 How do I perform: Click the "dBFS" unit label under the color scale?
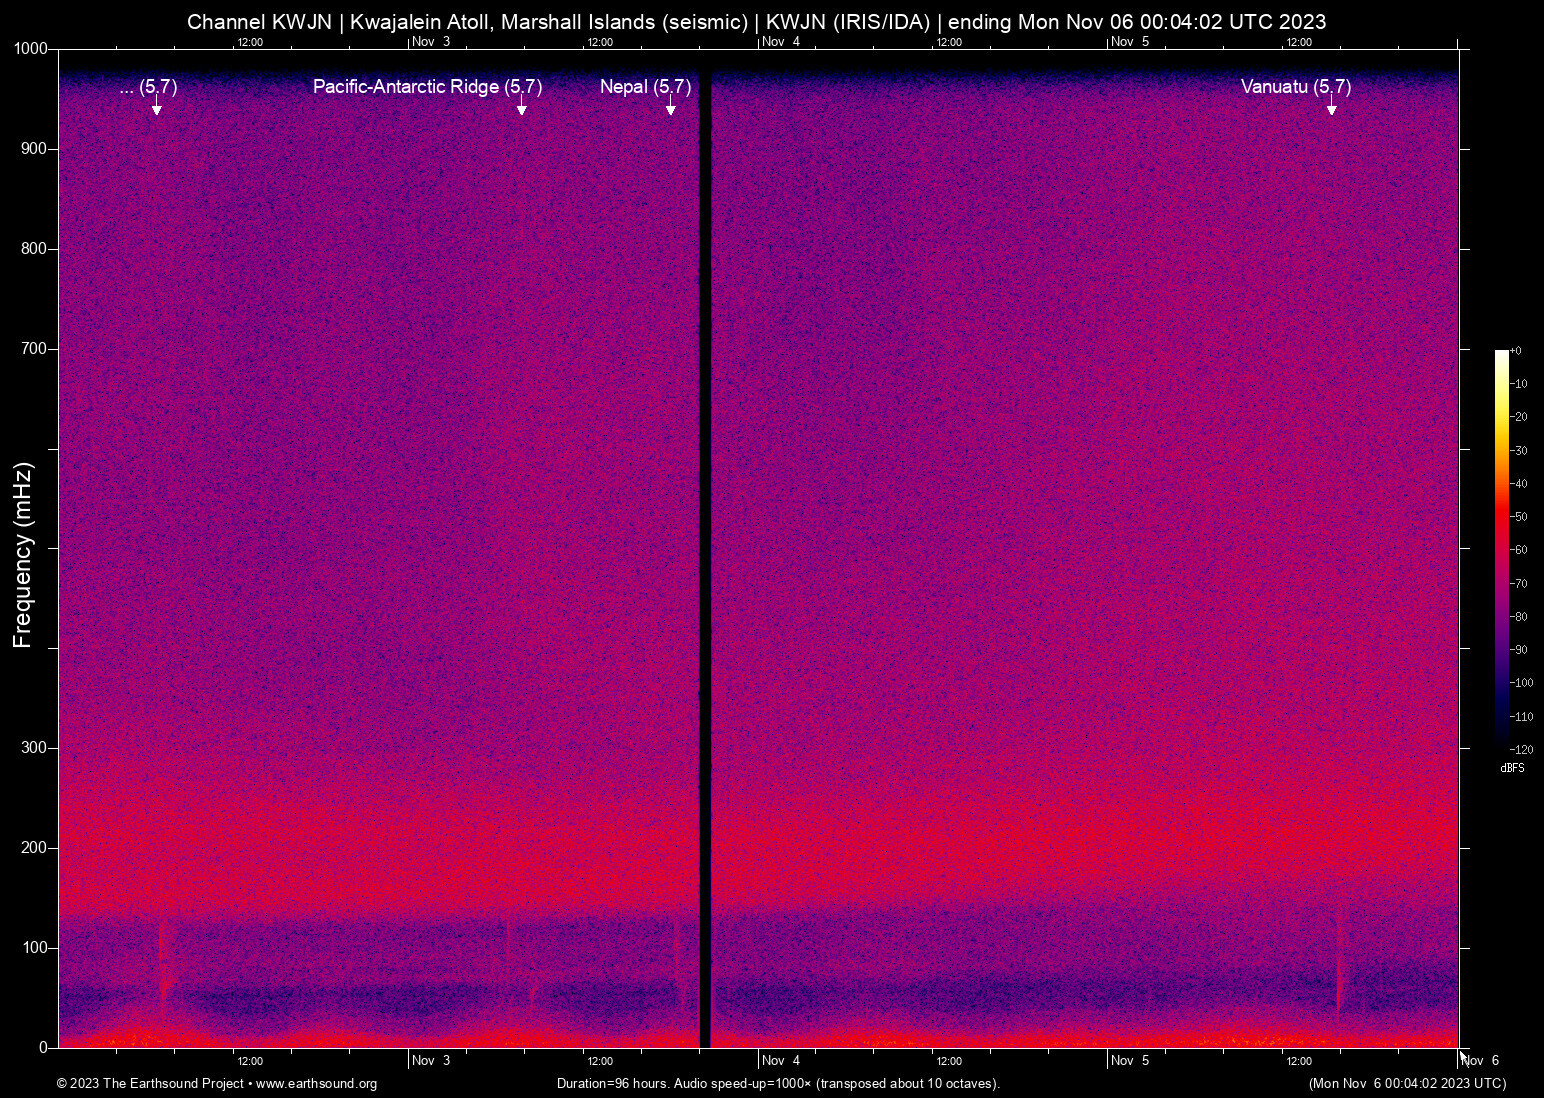click(x=1512, y=768)
